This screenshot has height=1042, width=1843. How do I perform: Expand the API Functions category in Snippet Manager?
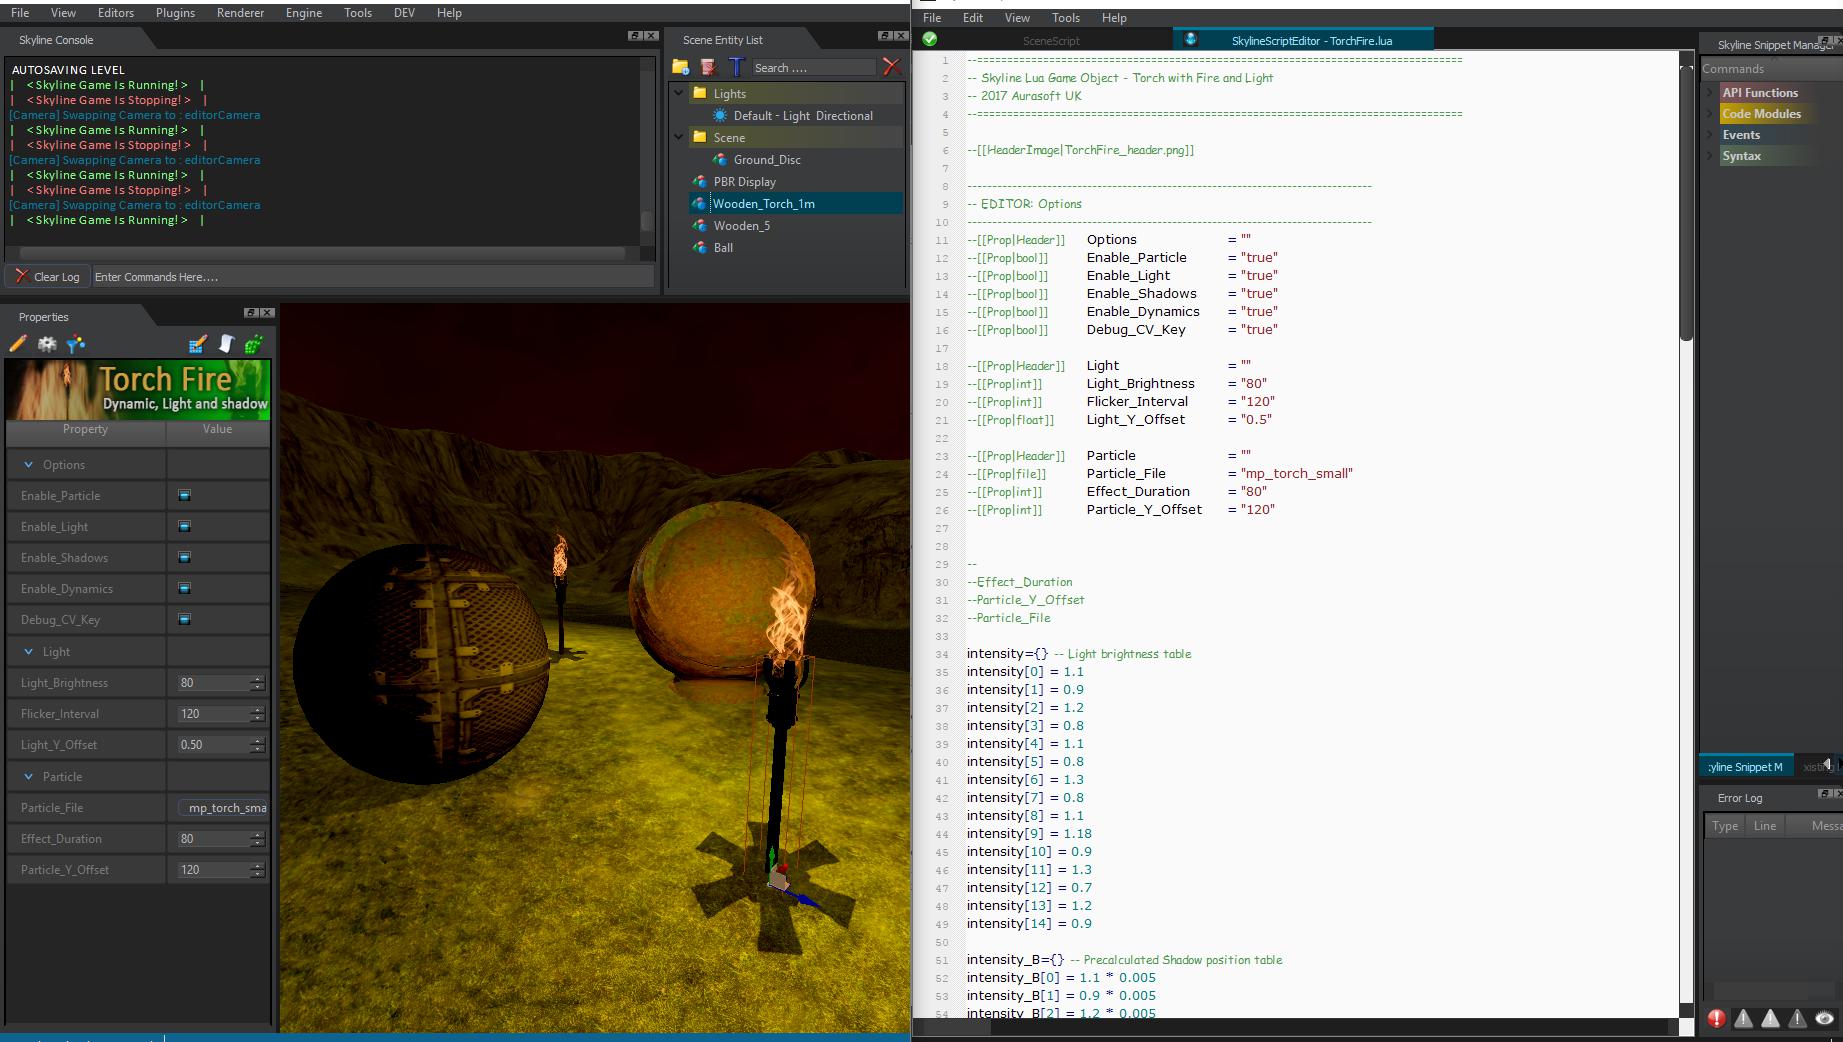[x=1708, y=92]
